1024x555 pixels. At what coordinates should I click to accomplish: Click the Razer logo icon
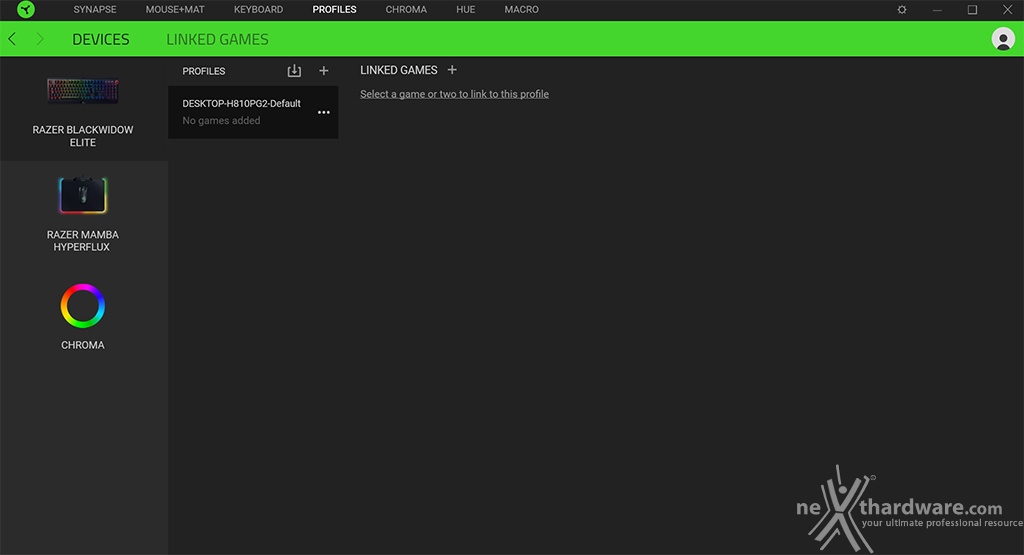click(x=25, y=9)
